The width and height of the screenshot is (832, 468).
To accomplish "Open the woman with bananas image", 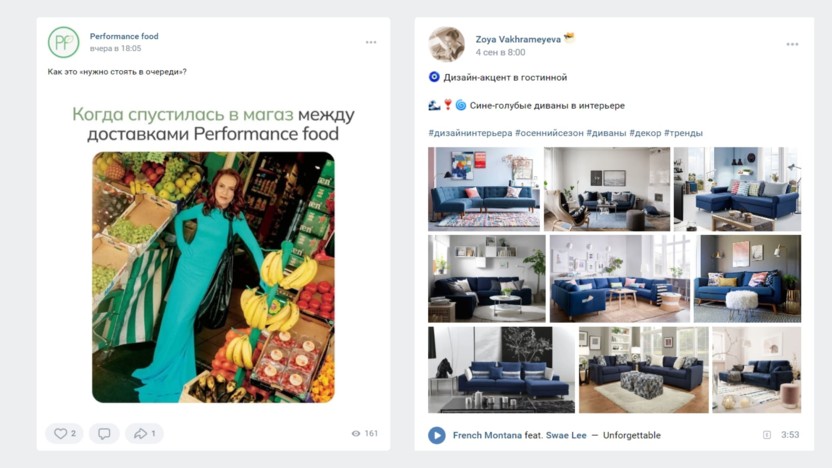I will (213, 277).
